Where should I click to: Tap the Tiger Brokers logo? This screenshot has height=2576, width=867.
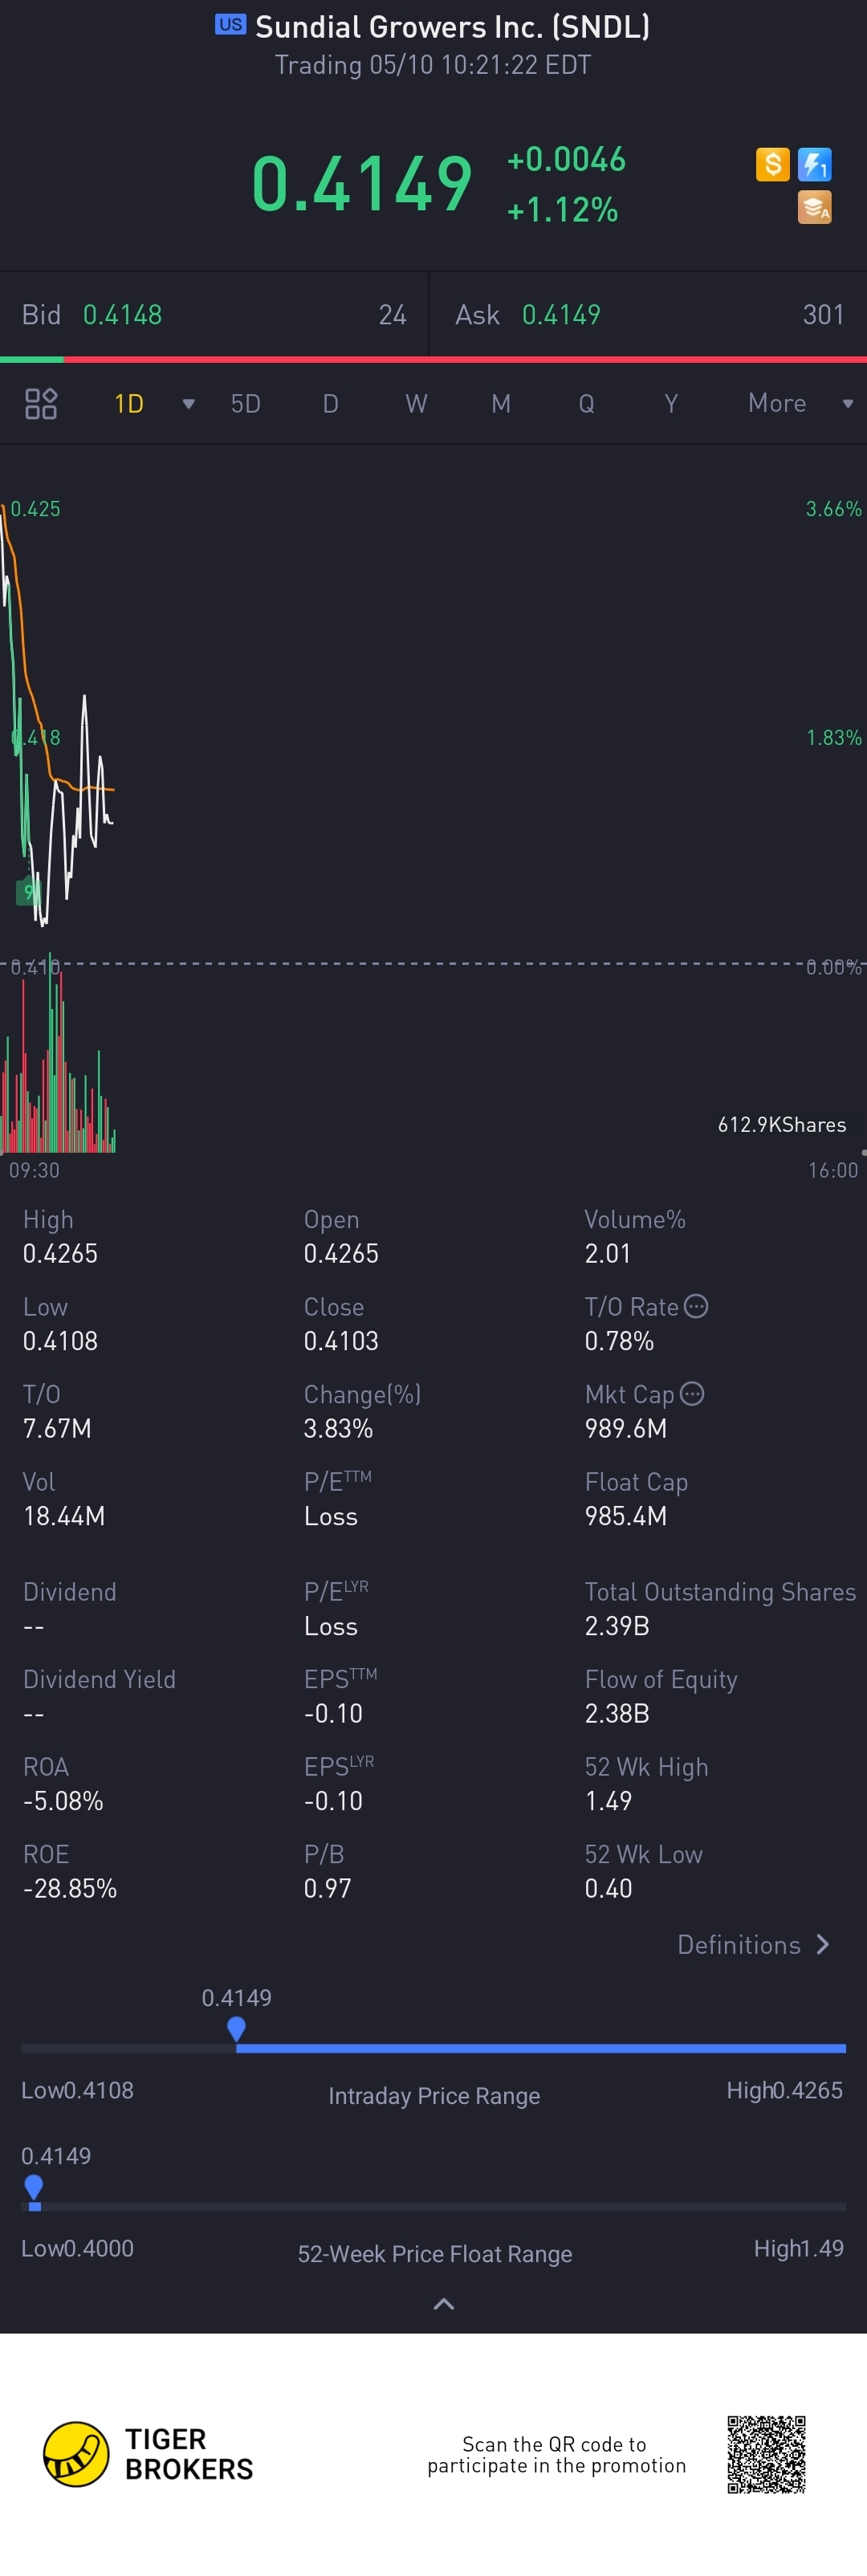[148, 2454]
